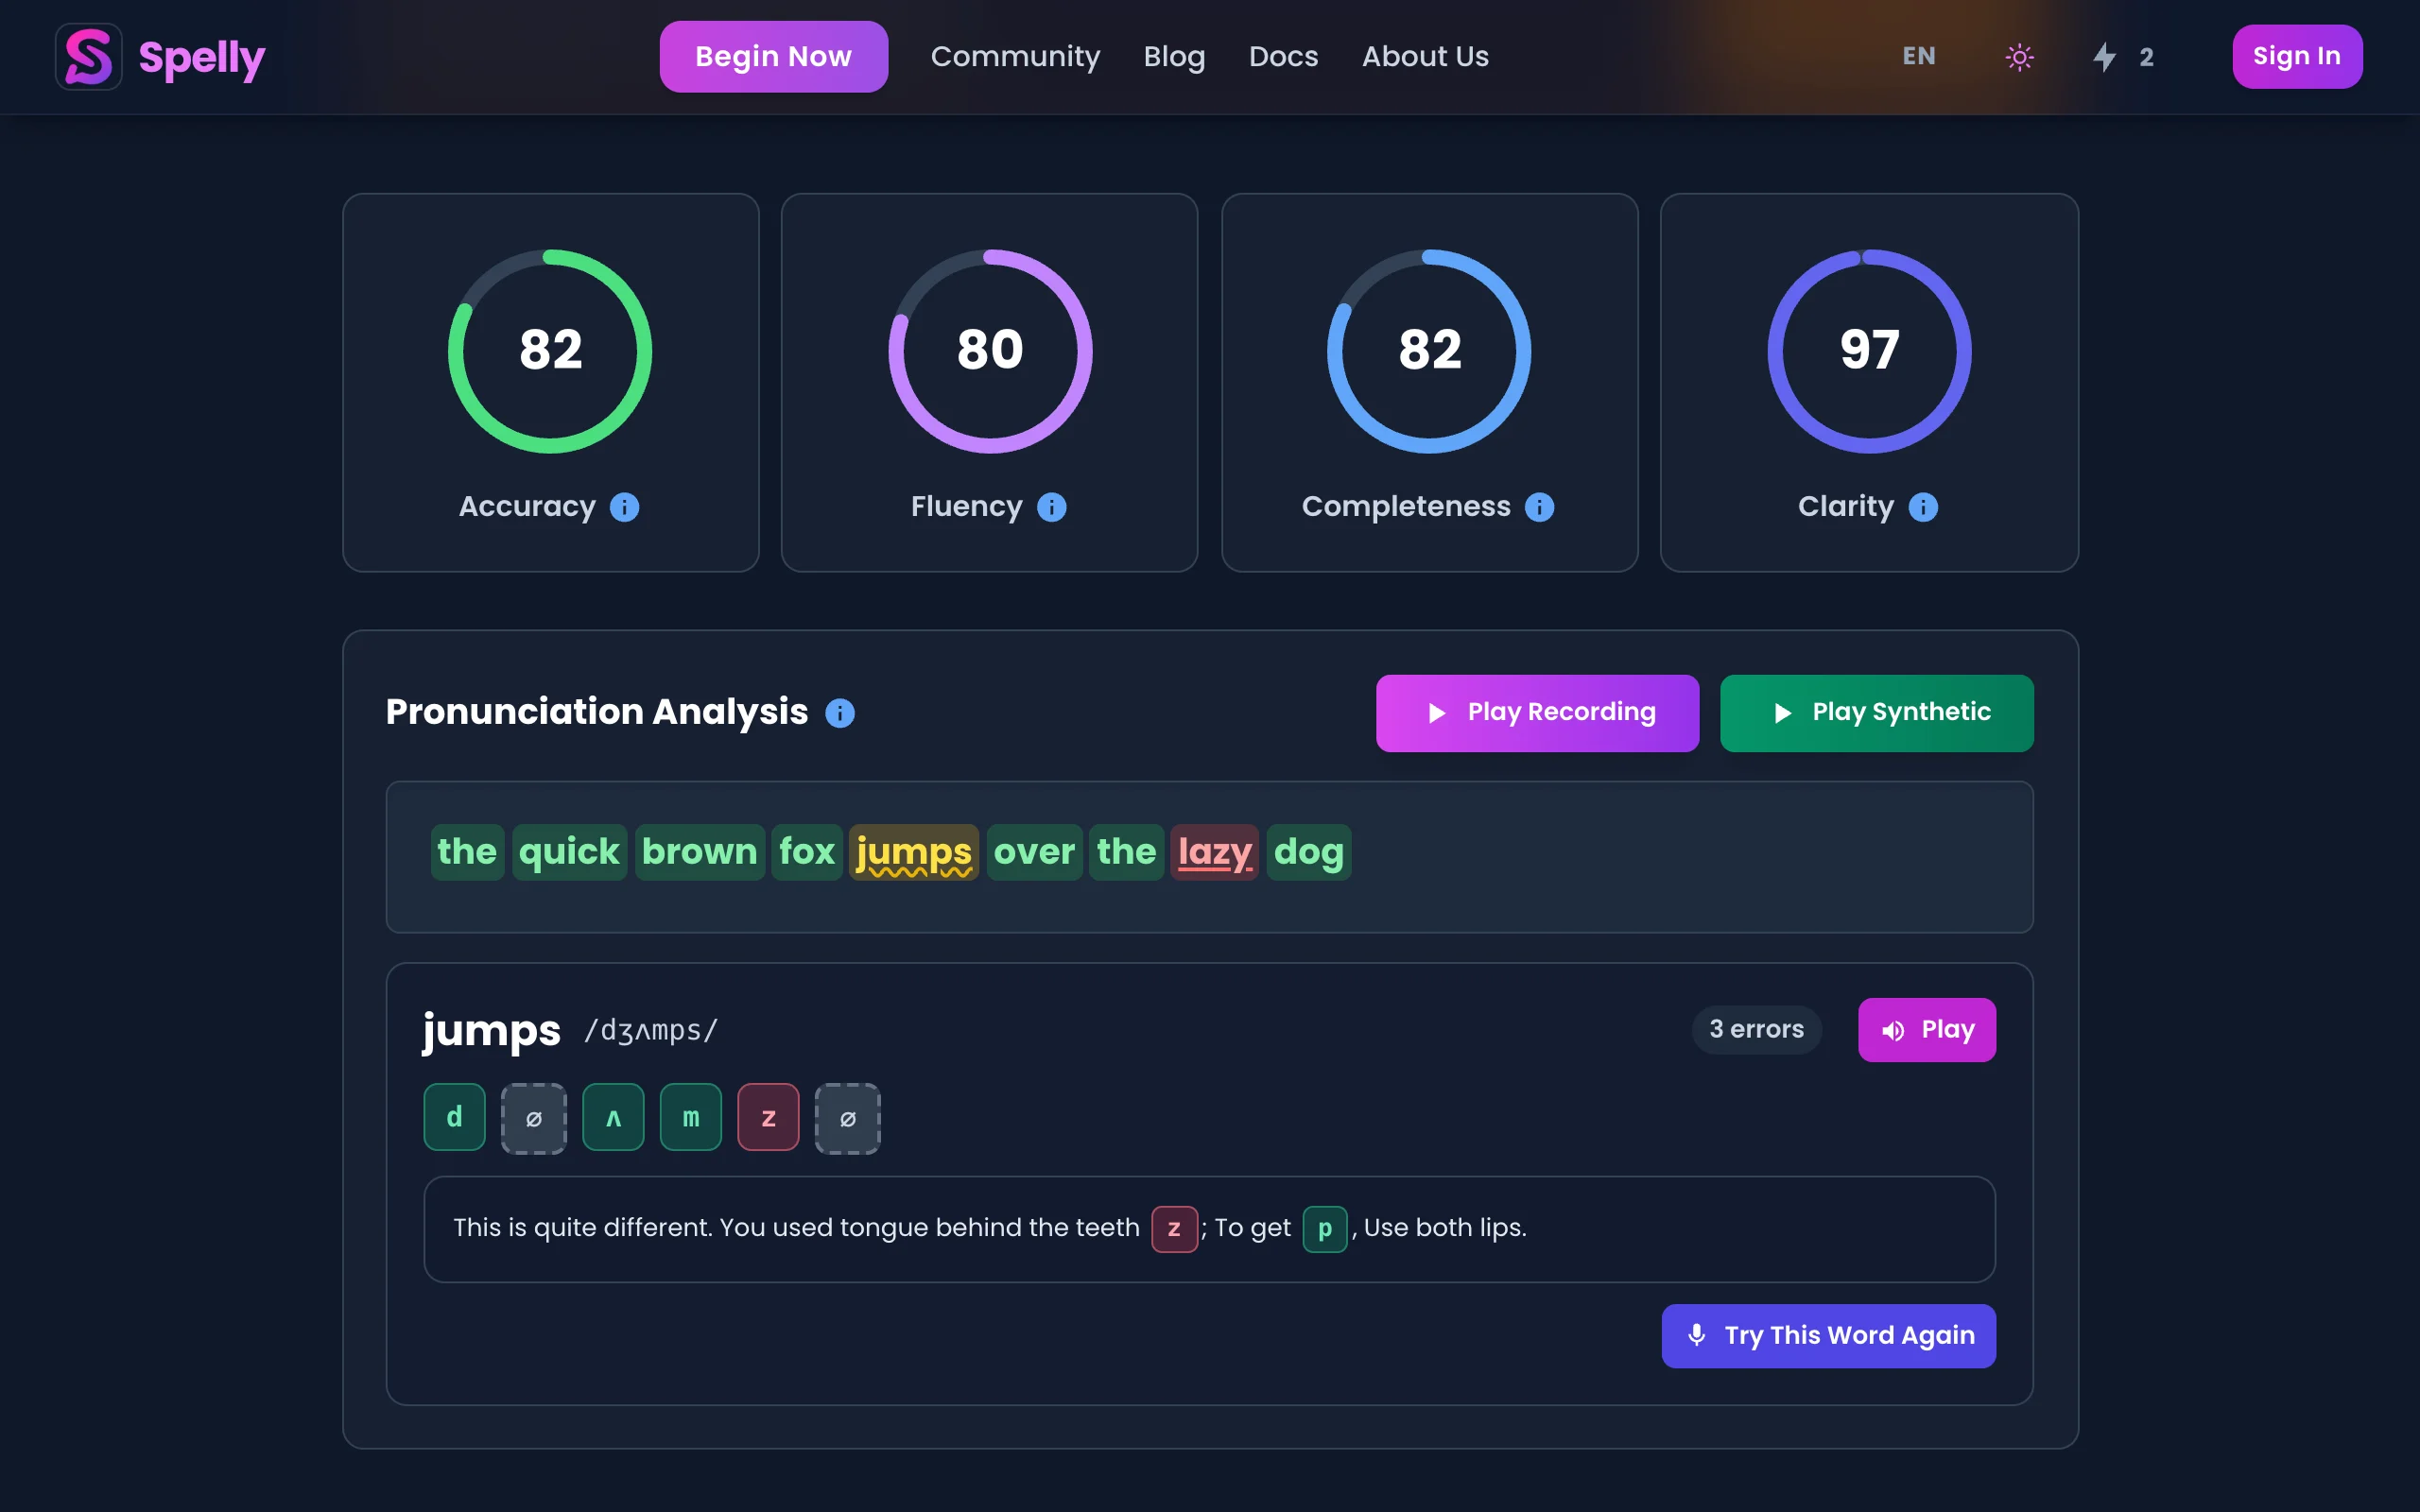
Task: Open the Accuracy info icon
Action: click(x=625, y=507)
